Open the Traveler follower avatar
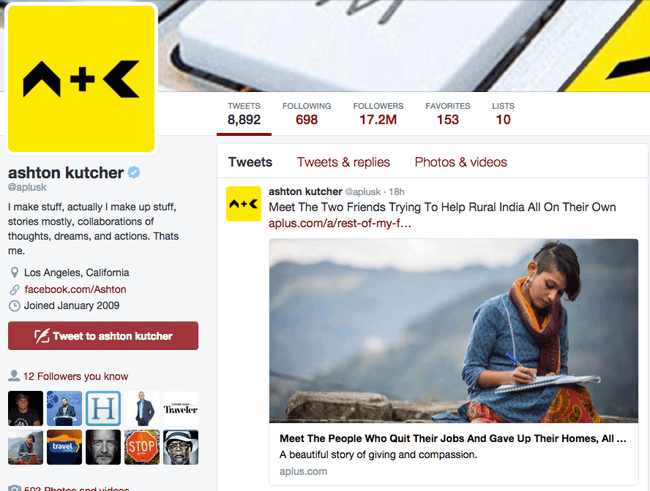 181,408
